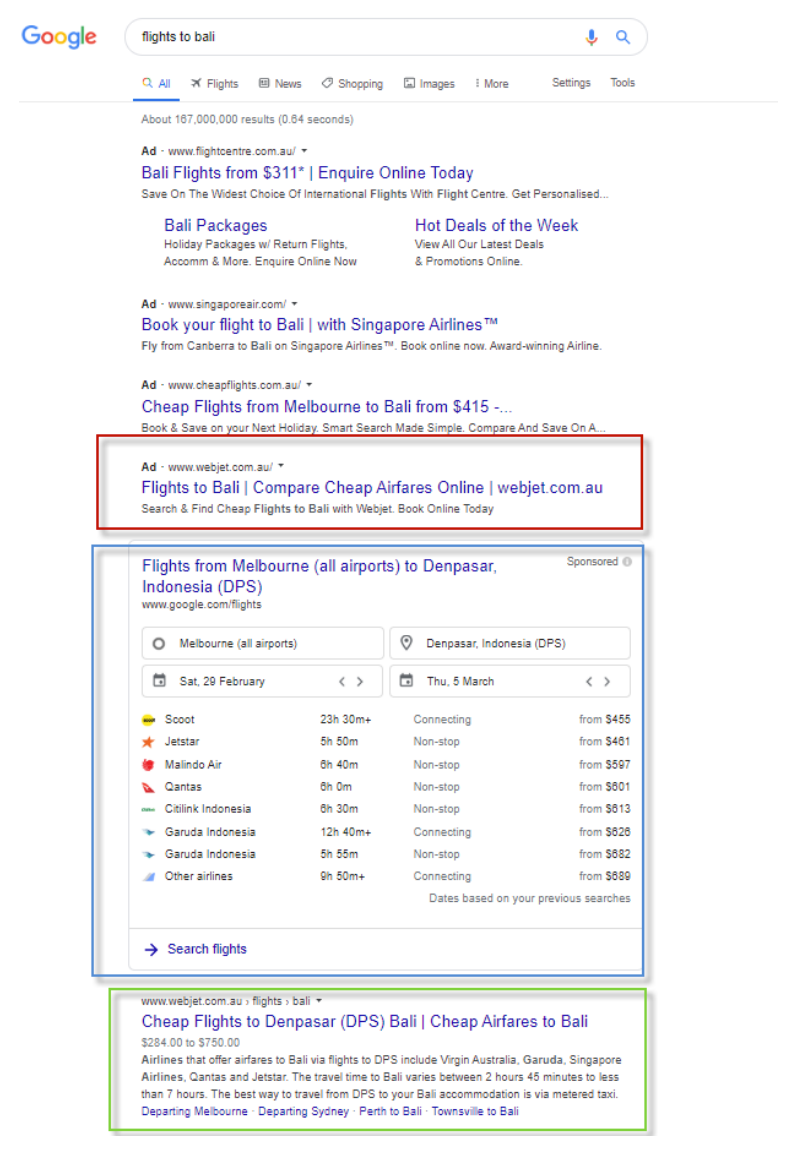Click the 'from $455' Scoot price
The height and width of the screenshot is (1162, 788).
point(604,720)
